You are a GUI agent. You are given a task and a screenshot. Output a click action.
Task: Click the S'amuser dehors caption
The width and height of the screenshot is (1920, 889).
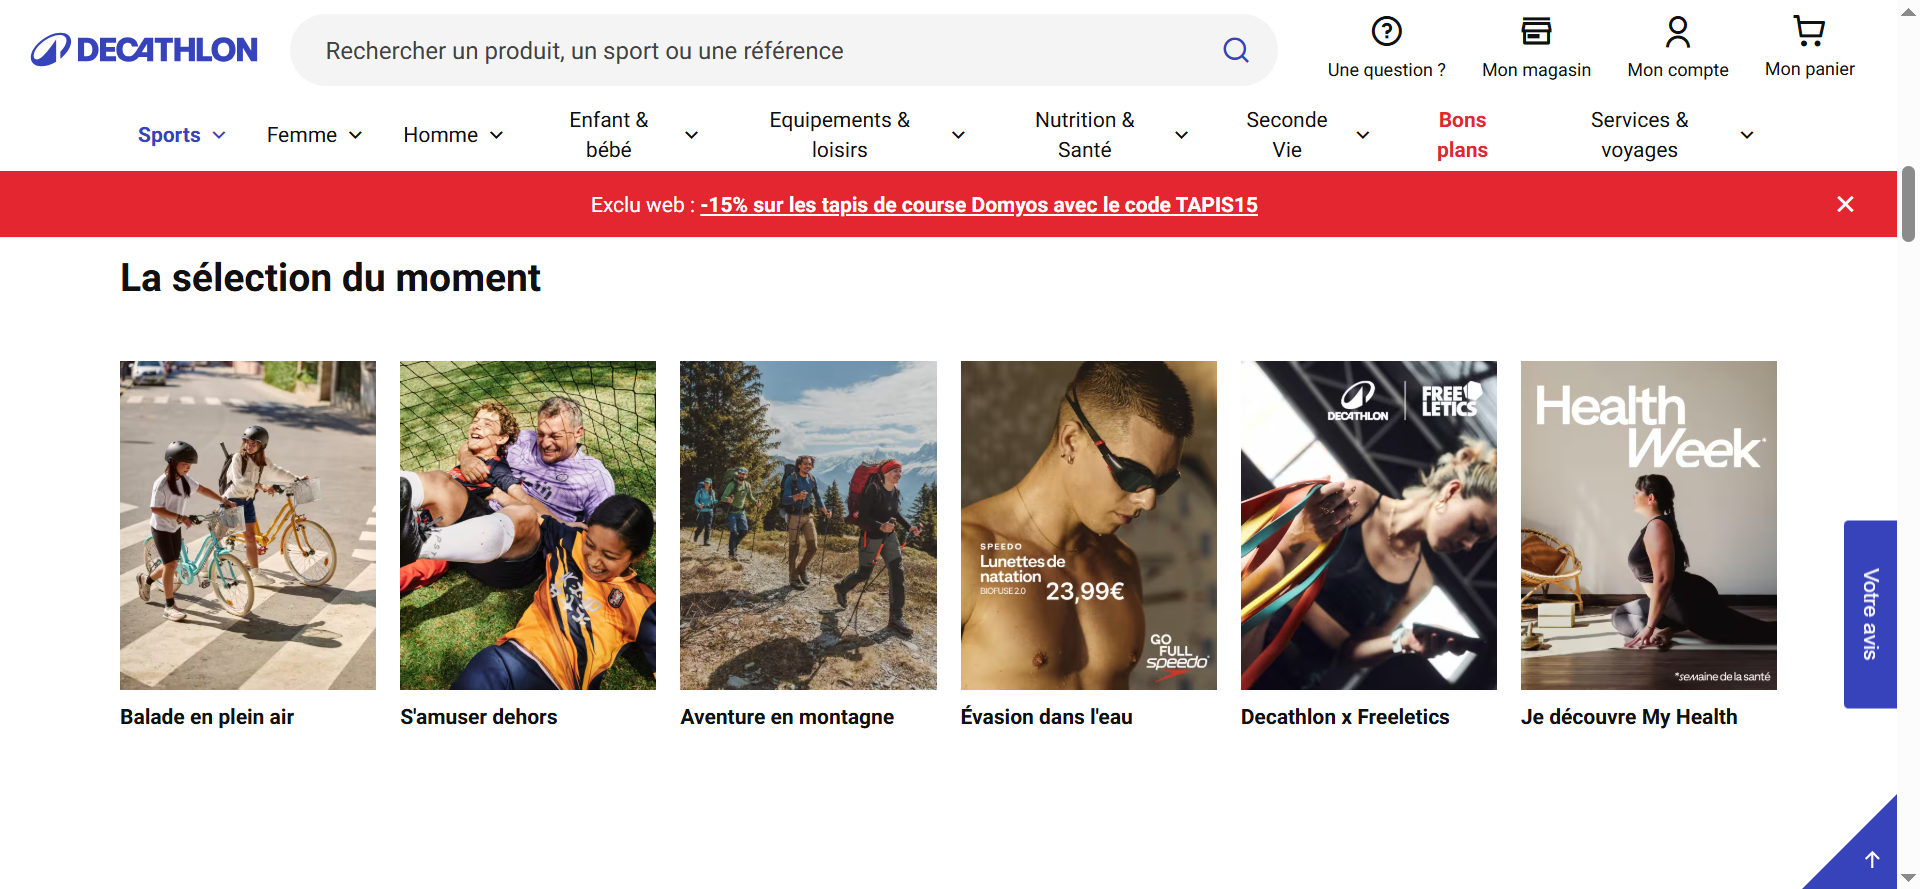point(479,717)
